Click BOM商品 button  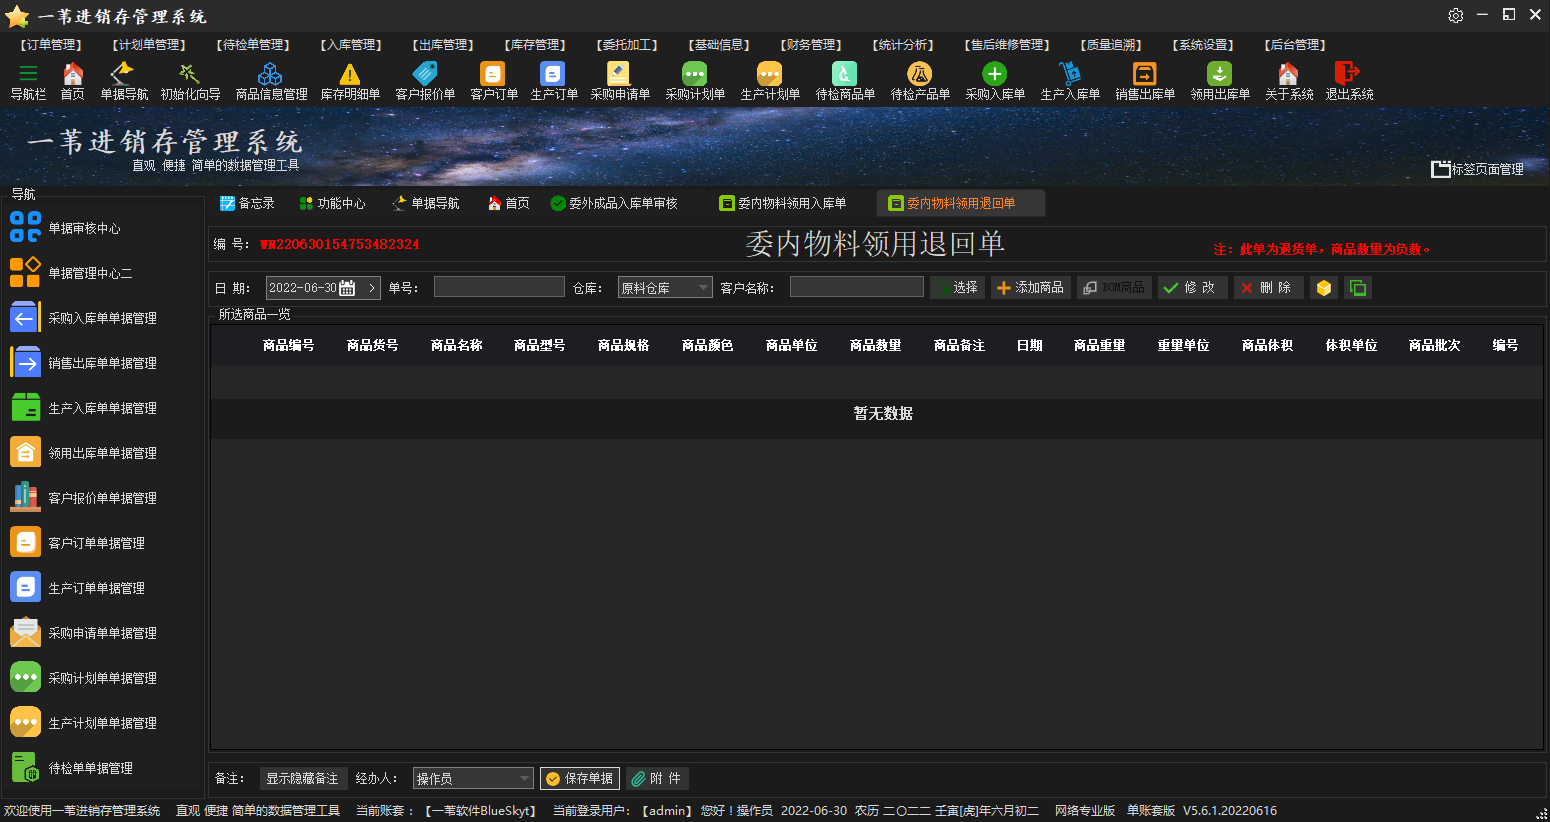point(1114,288)
